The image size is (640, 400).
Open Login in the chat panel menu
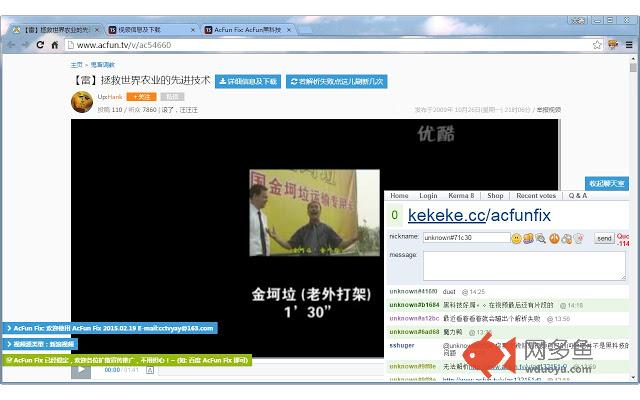click(428, 196)
